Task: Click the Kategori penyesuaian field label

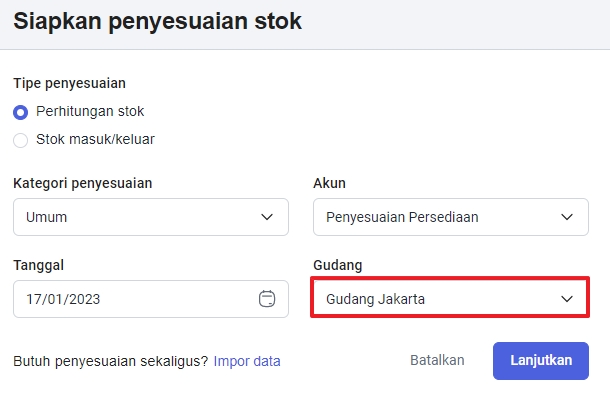Action: (82, 183)
